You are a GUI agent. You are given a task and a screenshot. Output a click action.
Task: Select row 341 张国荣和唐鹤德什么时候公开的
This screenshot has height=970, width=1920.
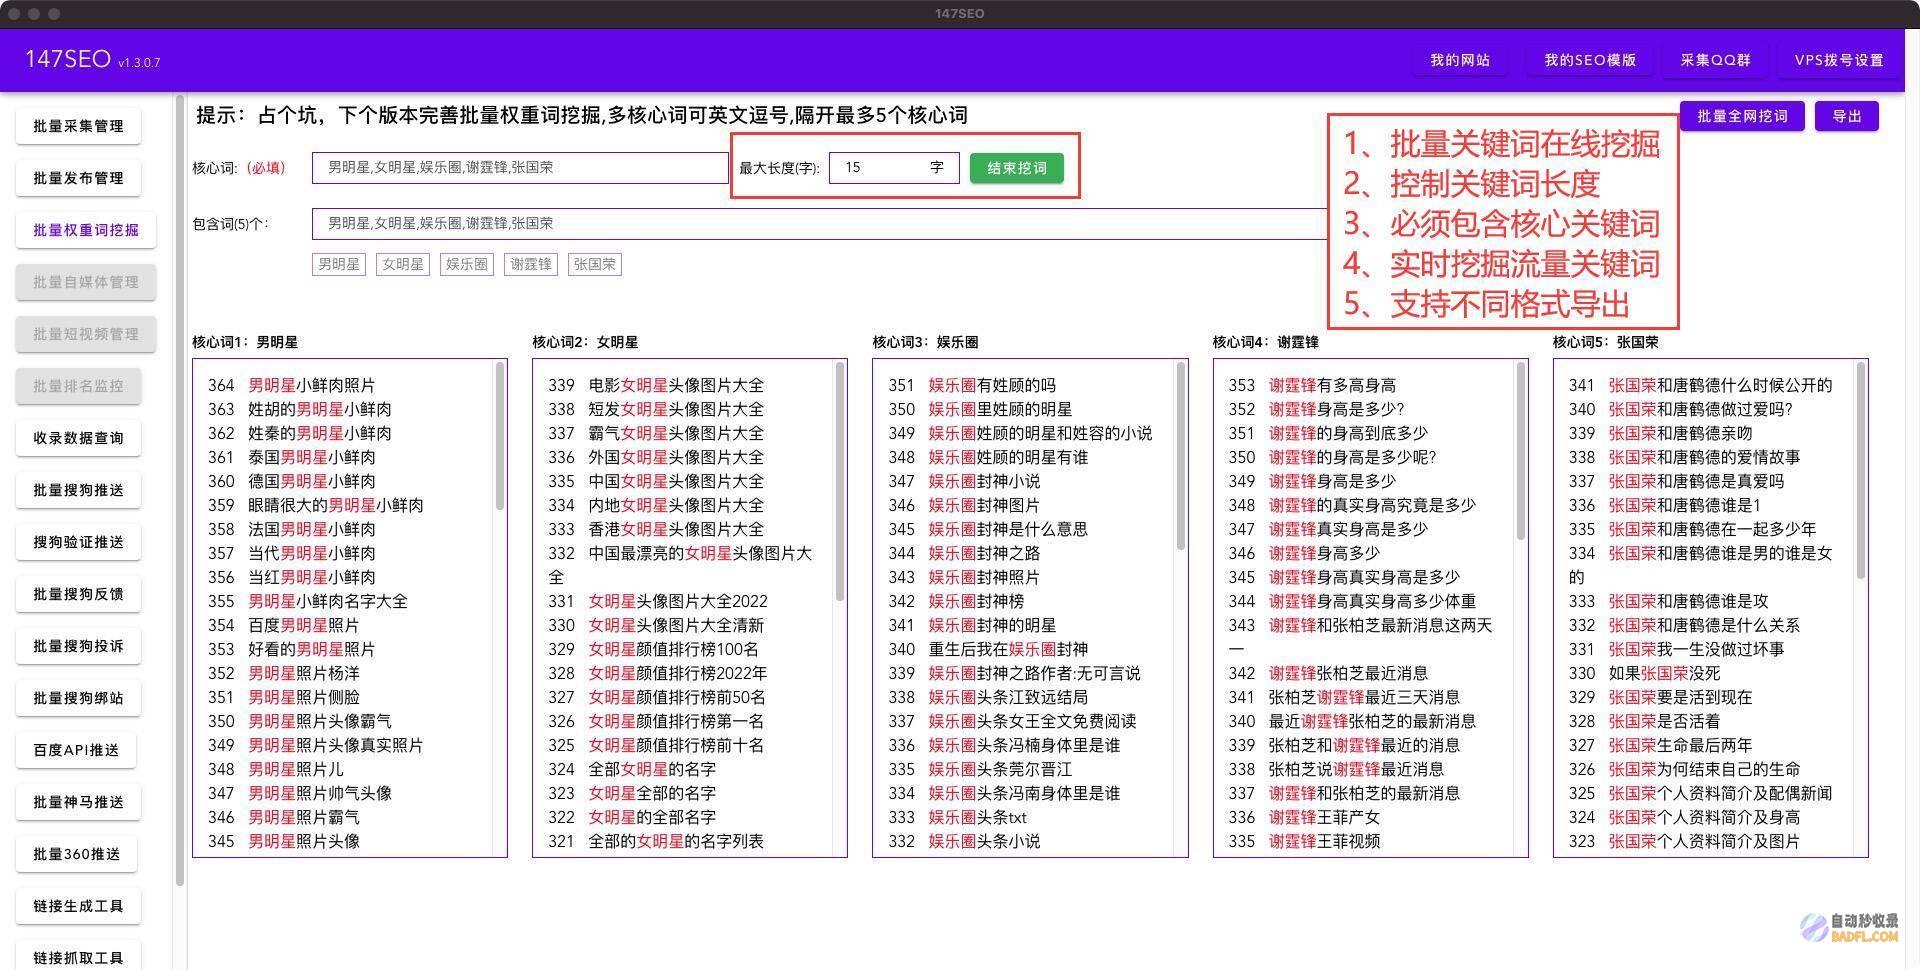(1700, 385)
